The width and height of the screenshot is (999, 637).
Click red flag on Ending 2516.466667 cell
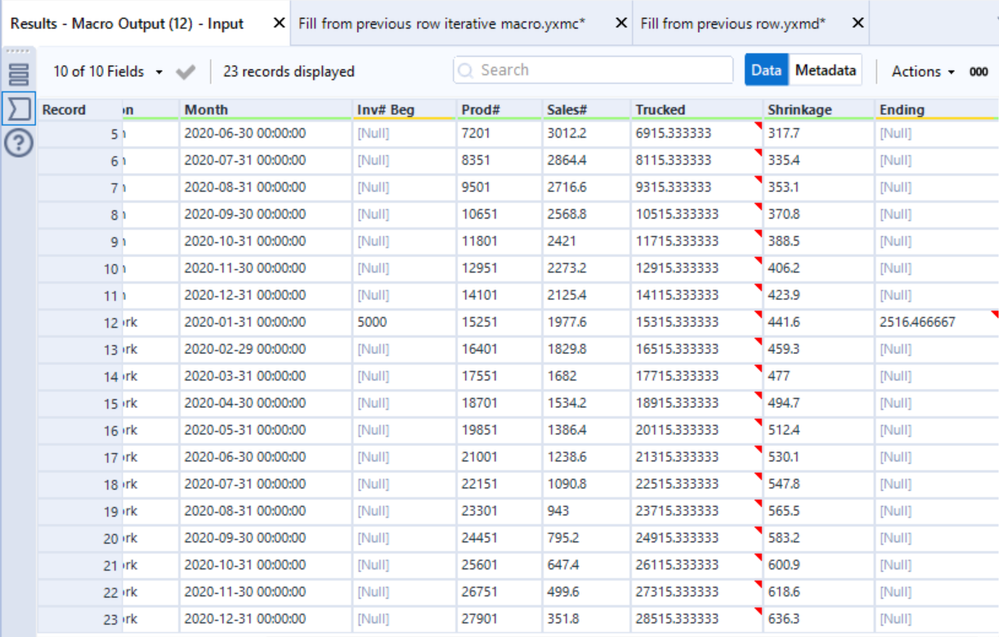995,314
